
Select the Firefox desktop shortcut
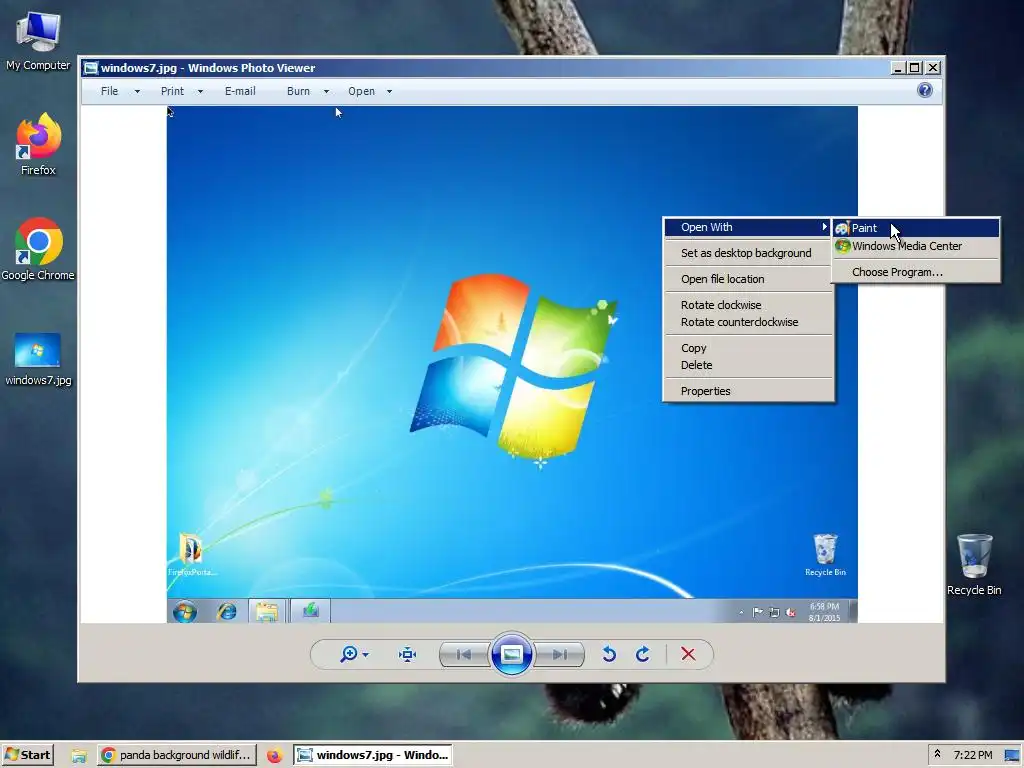(x=38, y=144)
